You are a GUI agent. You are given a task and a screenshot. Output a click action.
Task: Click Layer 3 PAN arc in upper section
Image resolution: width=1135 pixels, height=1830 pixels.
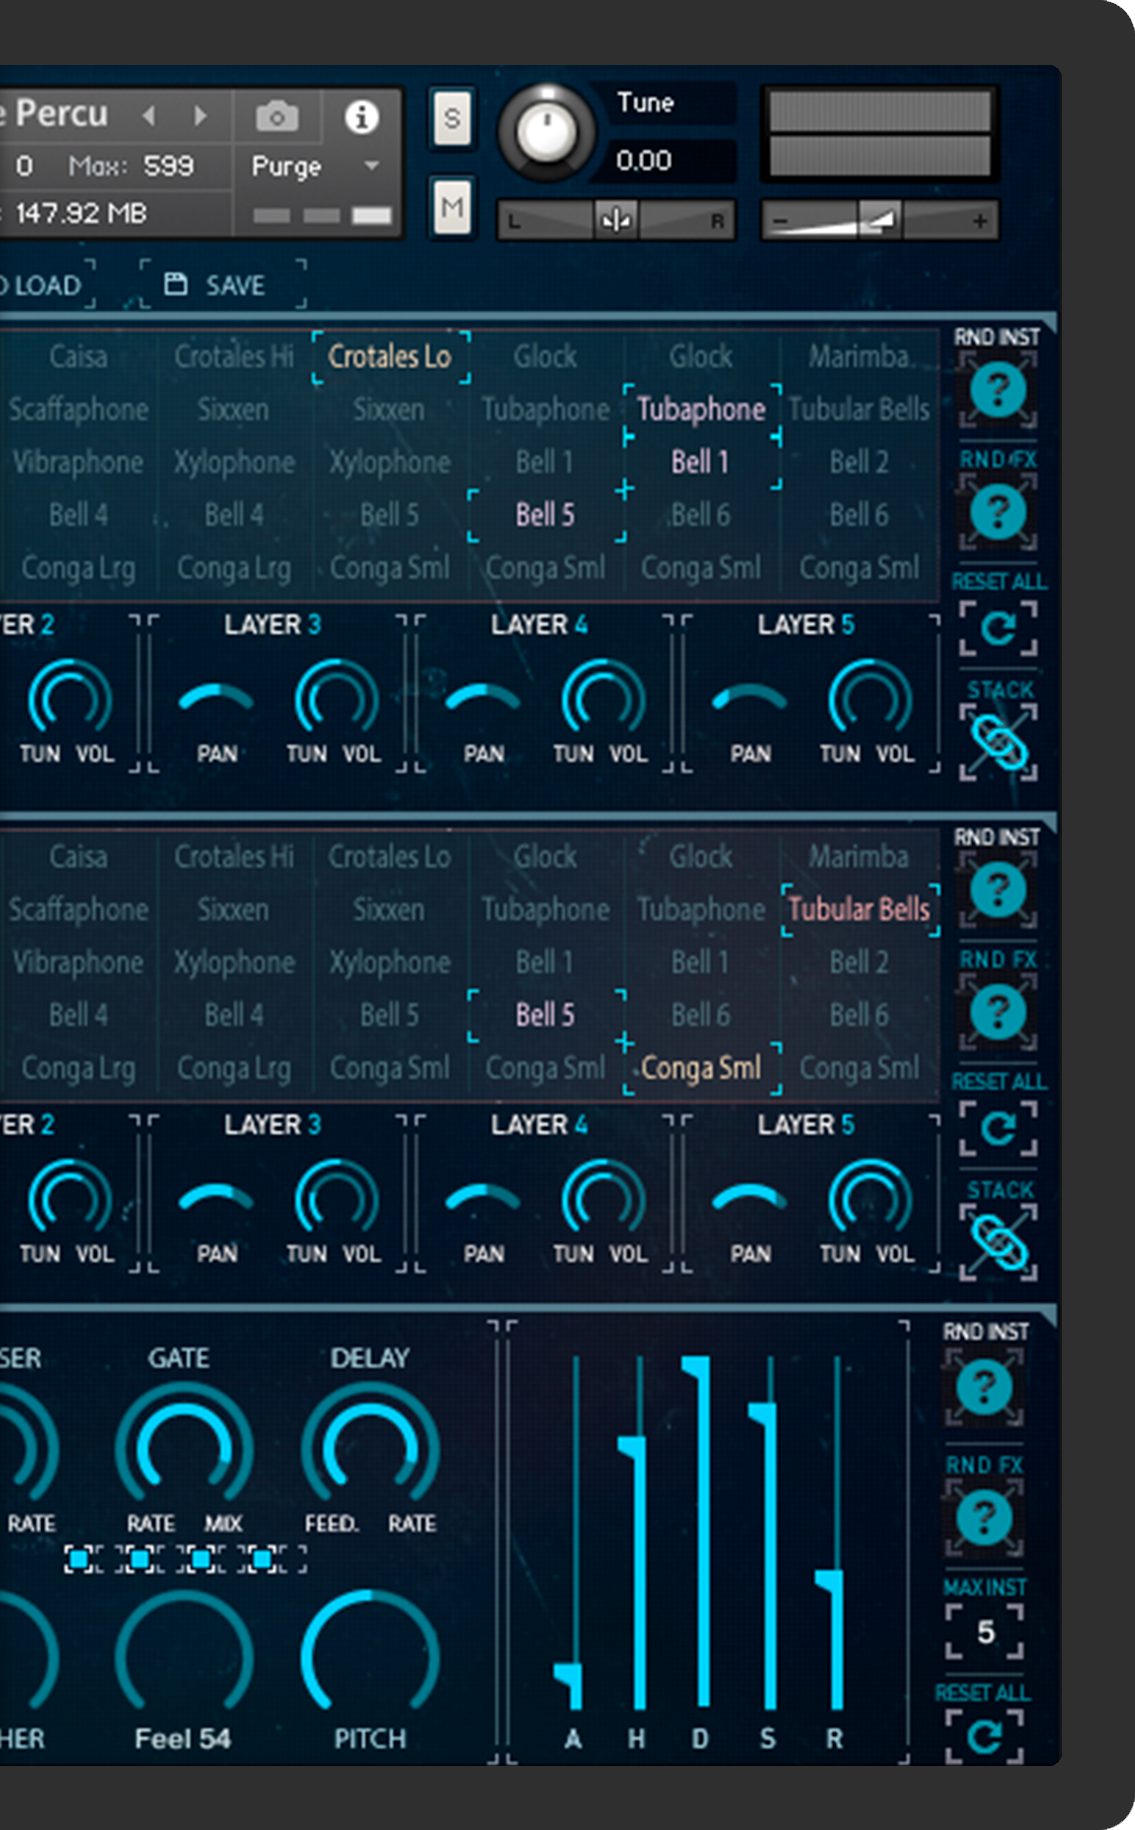(x=216, y=698)
